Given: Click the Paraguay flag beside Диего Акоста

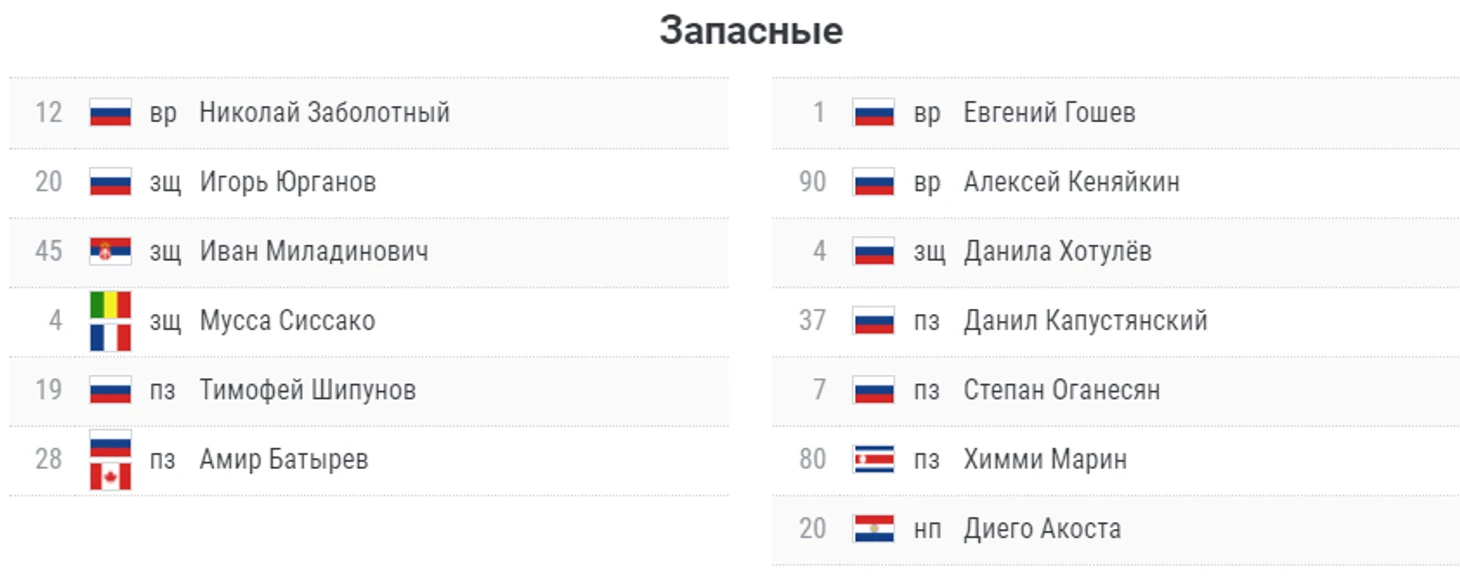Looking at the screenshot, I should tap(874, 529).
